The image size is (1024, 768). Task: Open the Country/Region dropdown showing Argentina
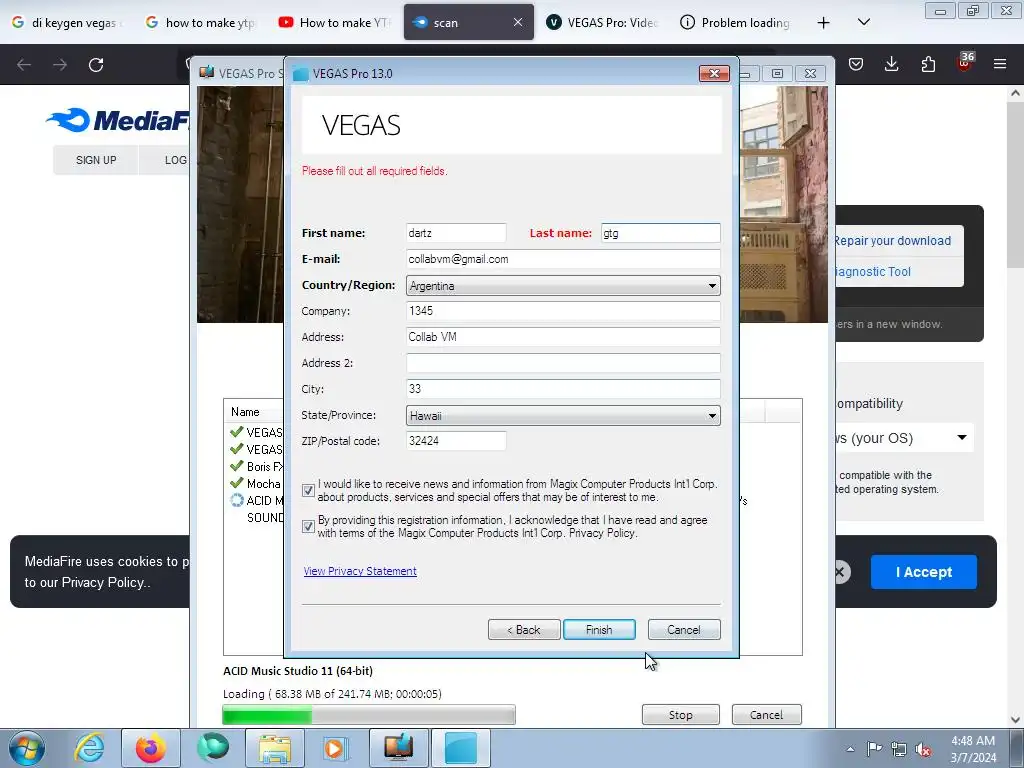click(563, 285)
